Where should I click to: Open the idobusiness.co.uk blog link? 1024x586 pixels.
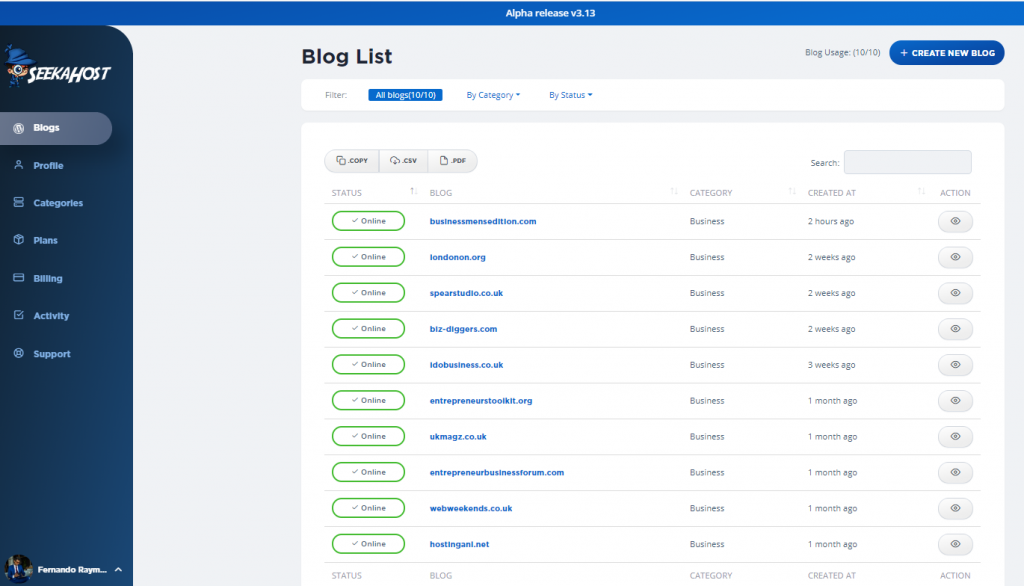[x=466, y=365]
